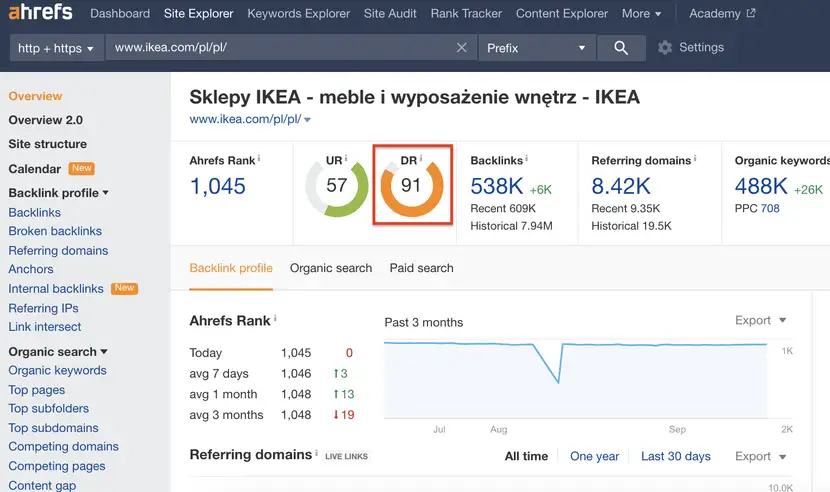The image size is (830, 492).
Task: Collapse the Organic search sidebar section
Action: [58, 352]
